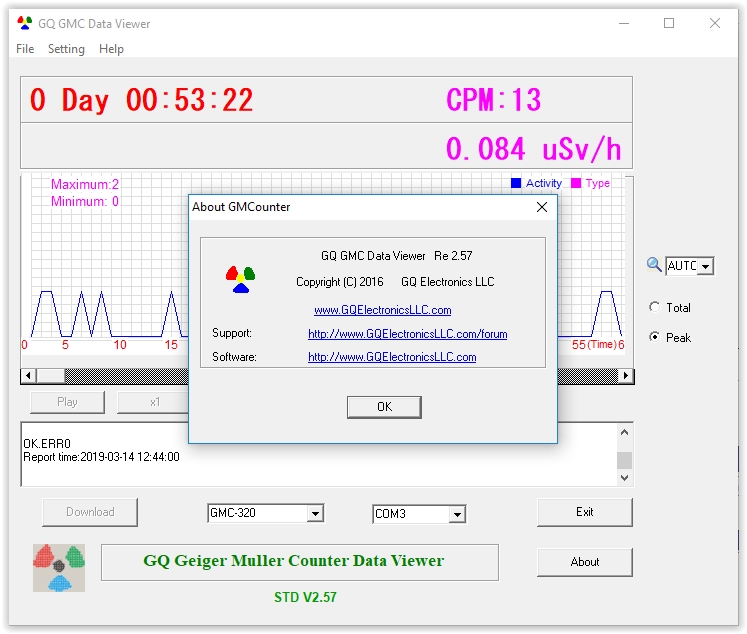Close the GQ GMC Data Viewer window
The width and height of the screenshot is (747, 634).
tap(715, 23)
